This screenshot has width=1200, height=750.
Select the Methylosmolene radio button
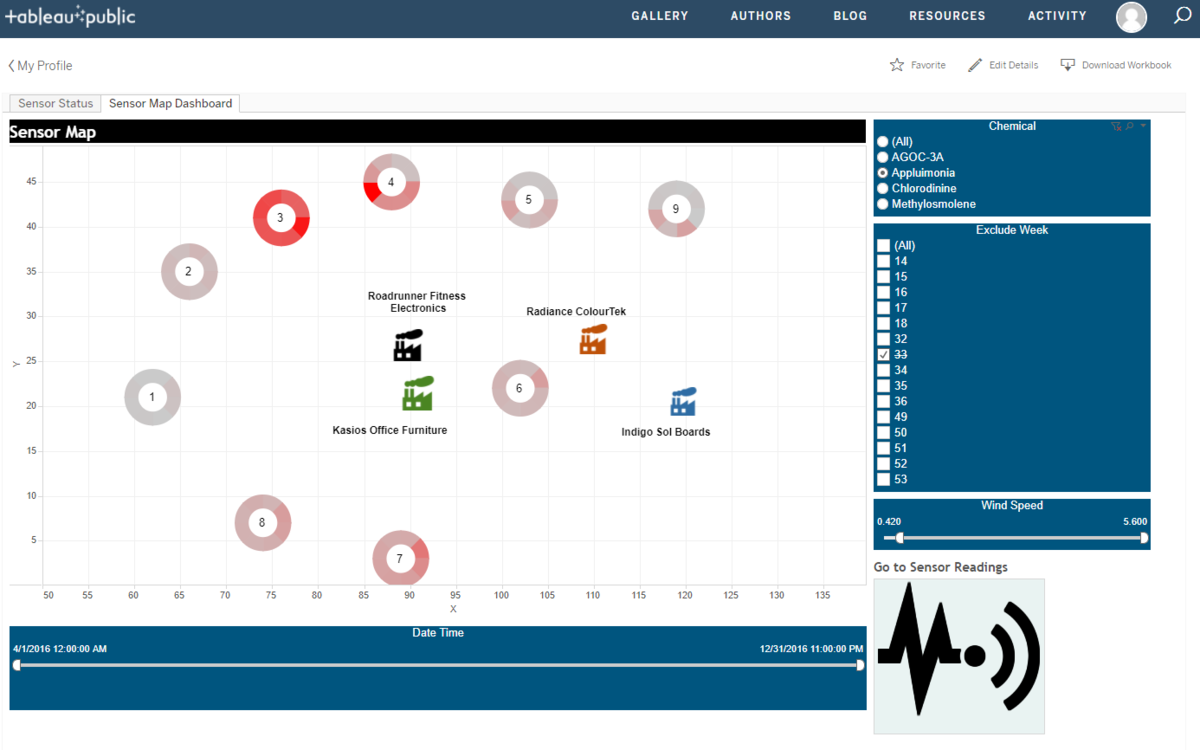click(x=883, y=204)
